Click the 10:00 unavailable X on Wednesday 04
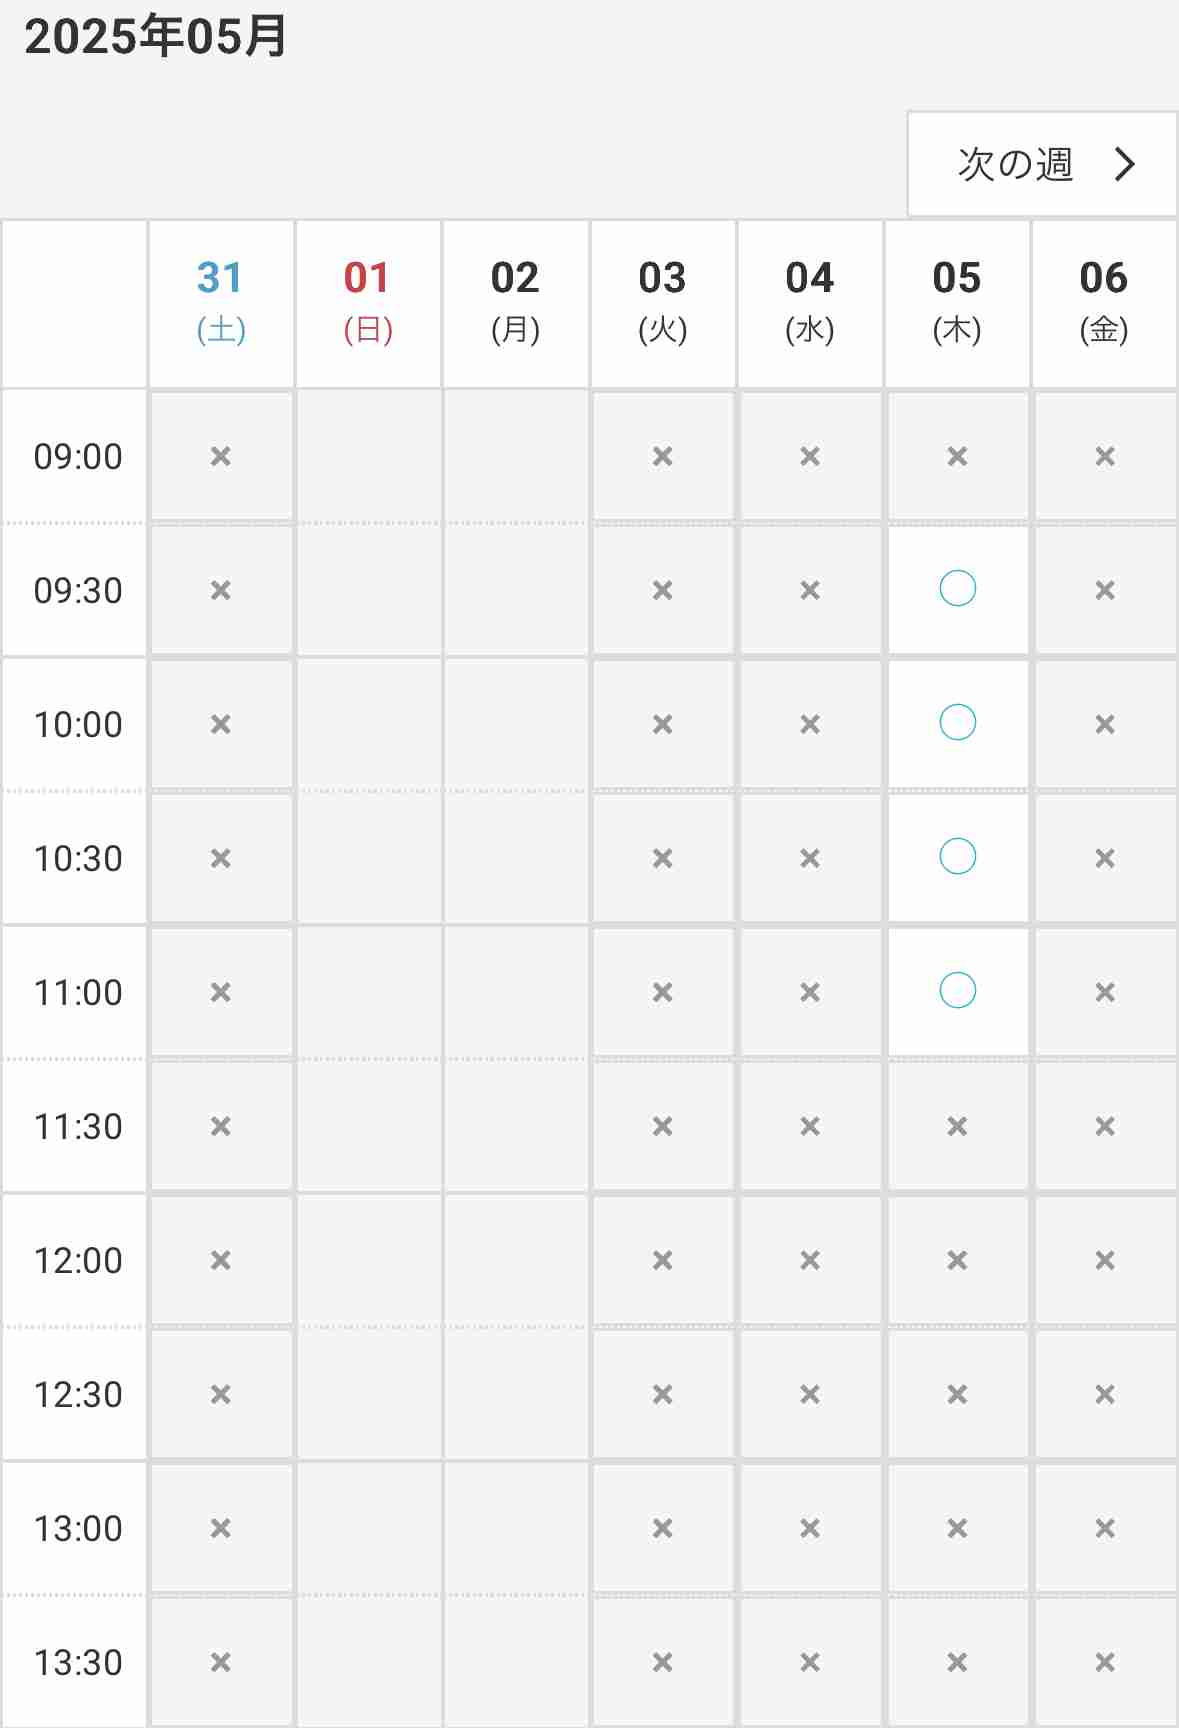The image size is (1179, 1728). coord(810,724)
